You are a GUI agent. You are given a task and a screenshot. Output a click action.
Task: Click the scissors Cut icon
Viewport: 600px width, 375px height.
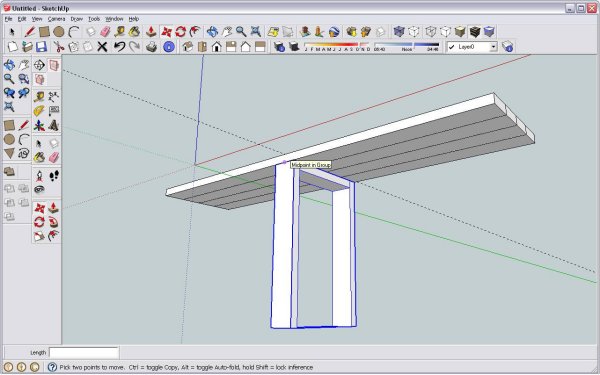(59, 47)
